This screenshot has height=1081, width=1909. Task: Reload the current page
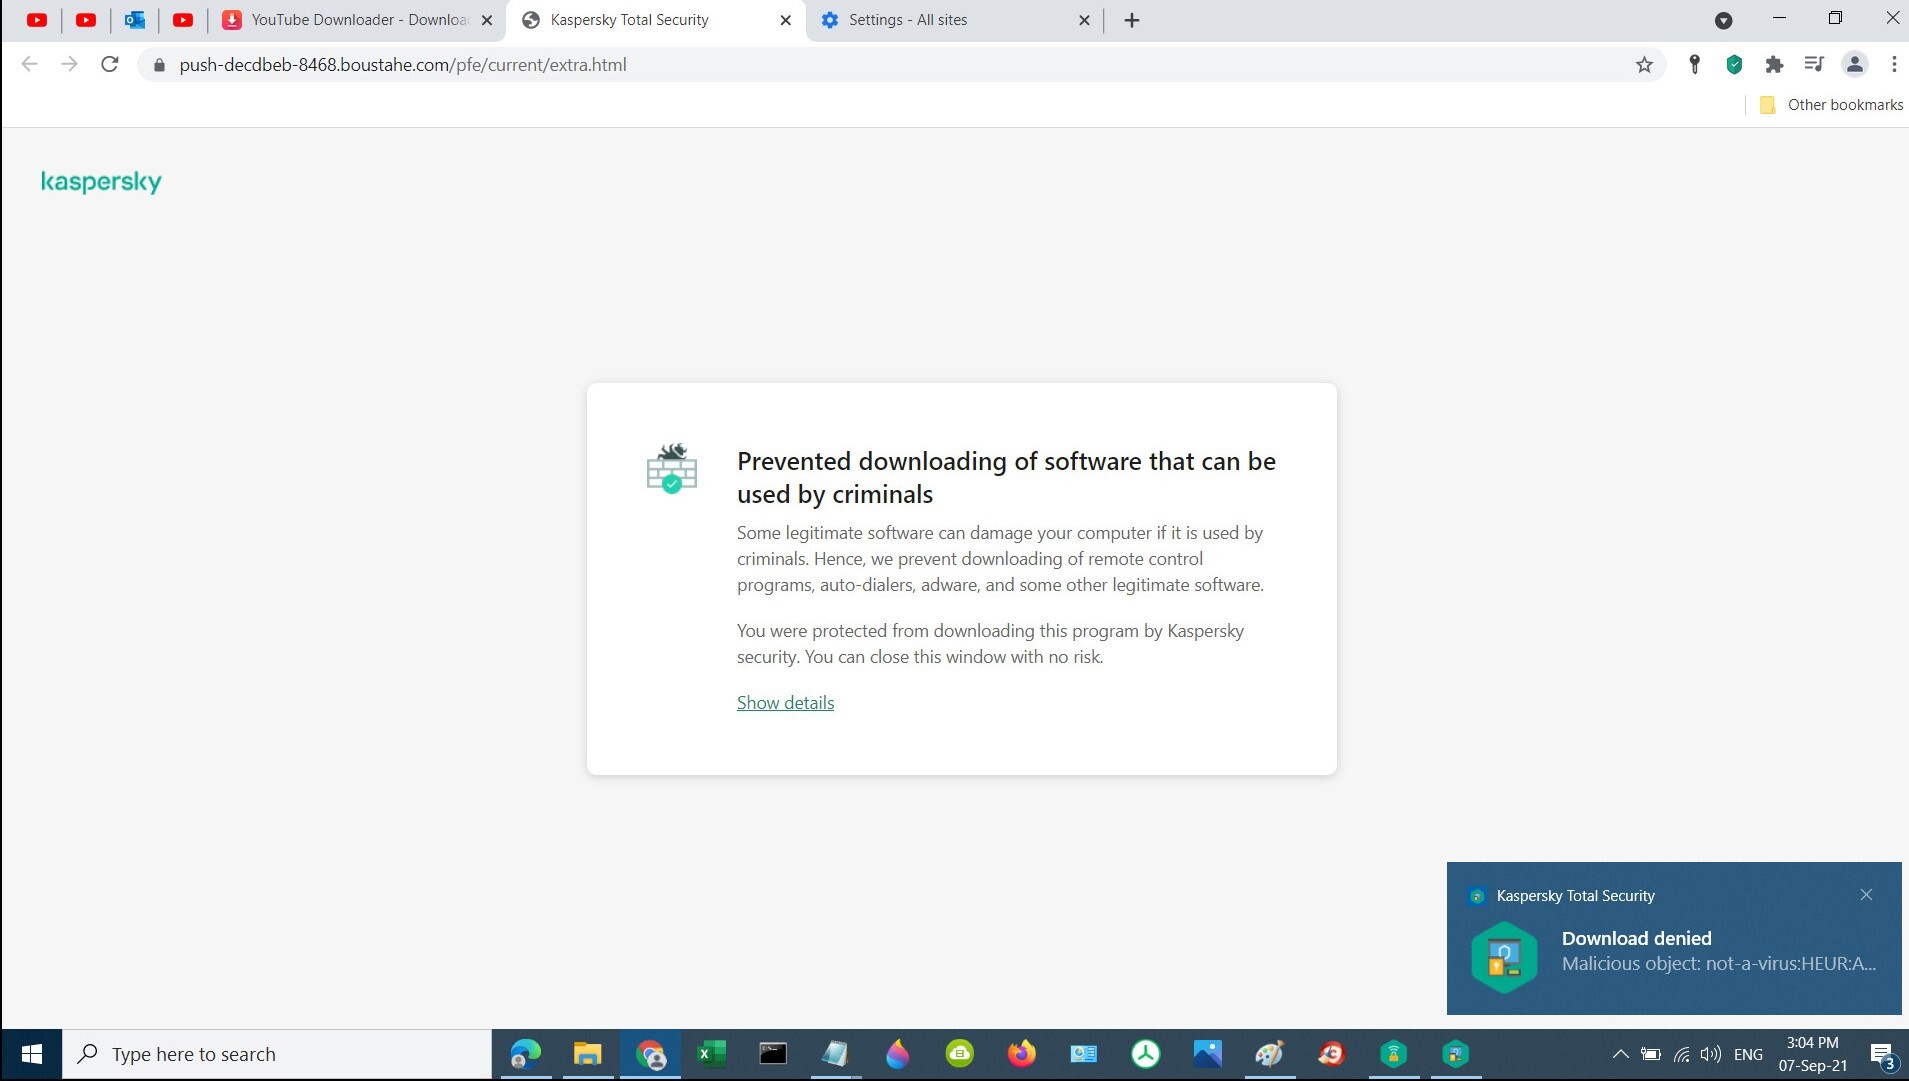click(110, 65)
